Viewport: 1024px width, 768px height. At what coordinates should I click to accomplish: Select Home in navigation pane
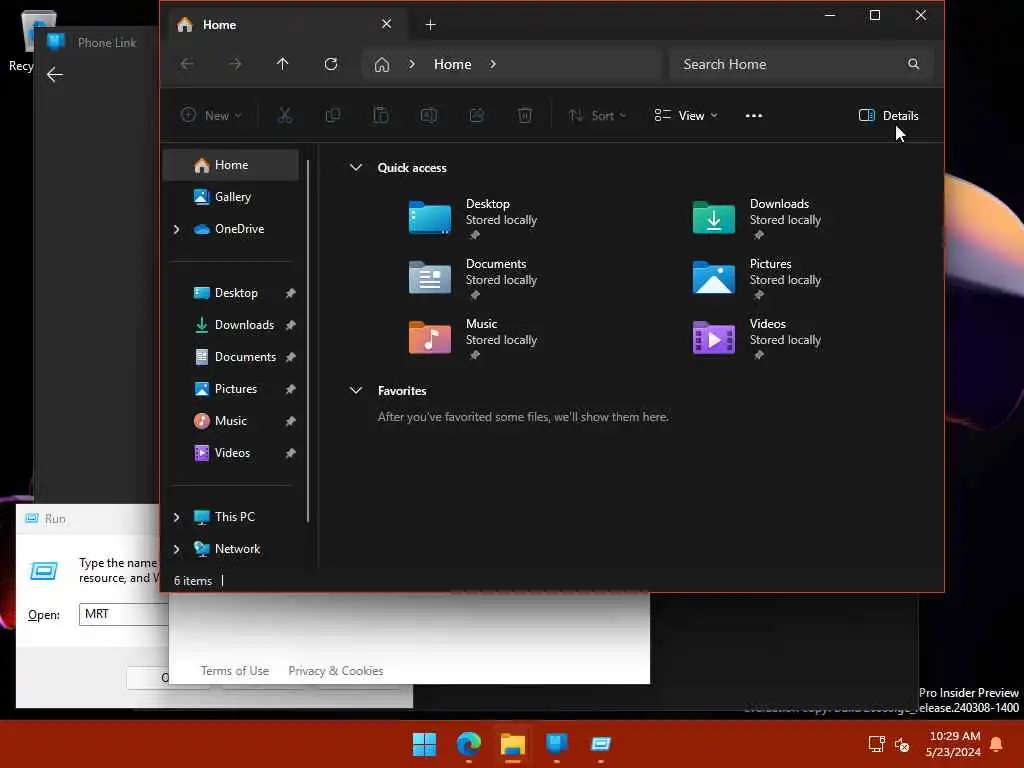[231, 165]
